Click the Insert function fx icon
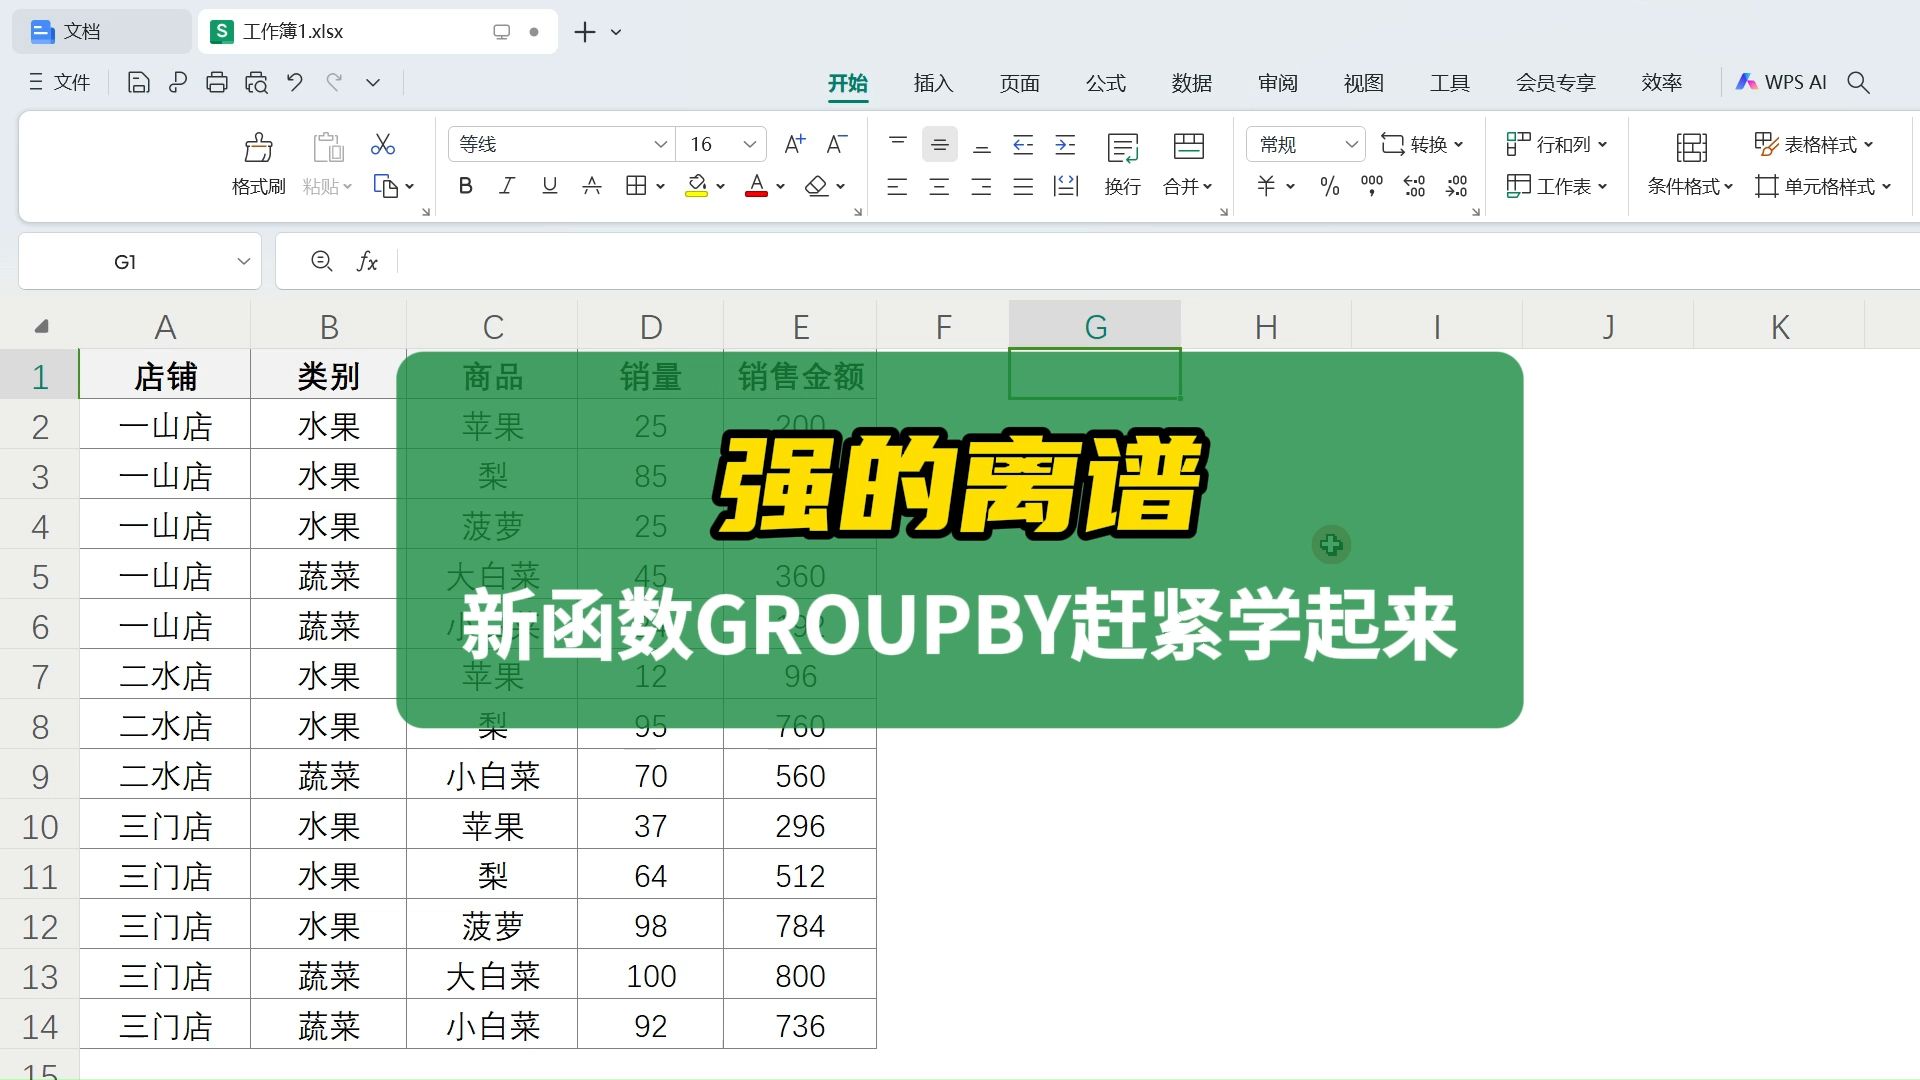 (367, 262)
